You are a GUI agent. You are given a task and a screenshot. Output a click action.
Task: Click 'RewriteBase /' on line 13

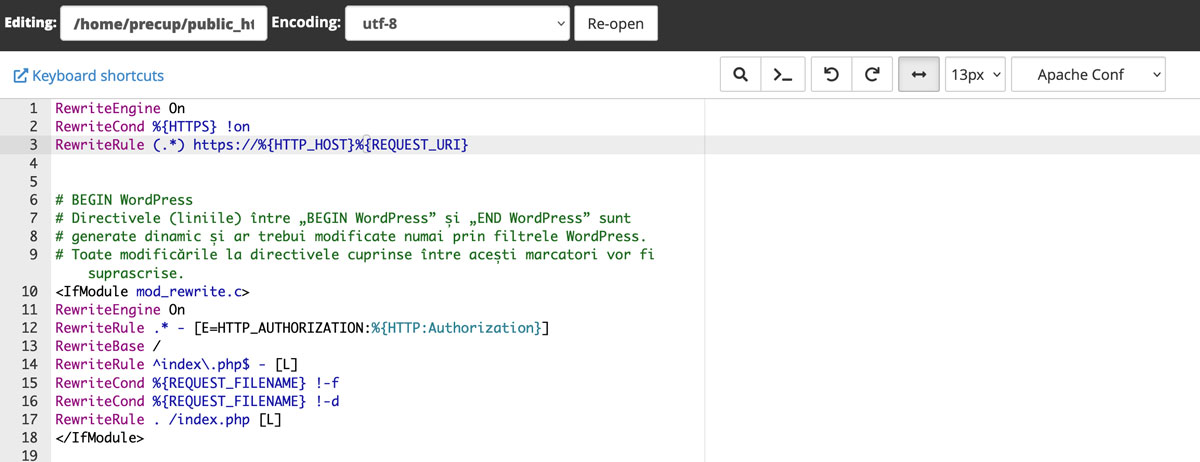[109, 346]
